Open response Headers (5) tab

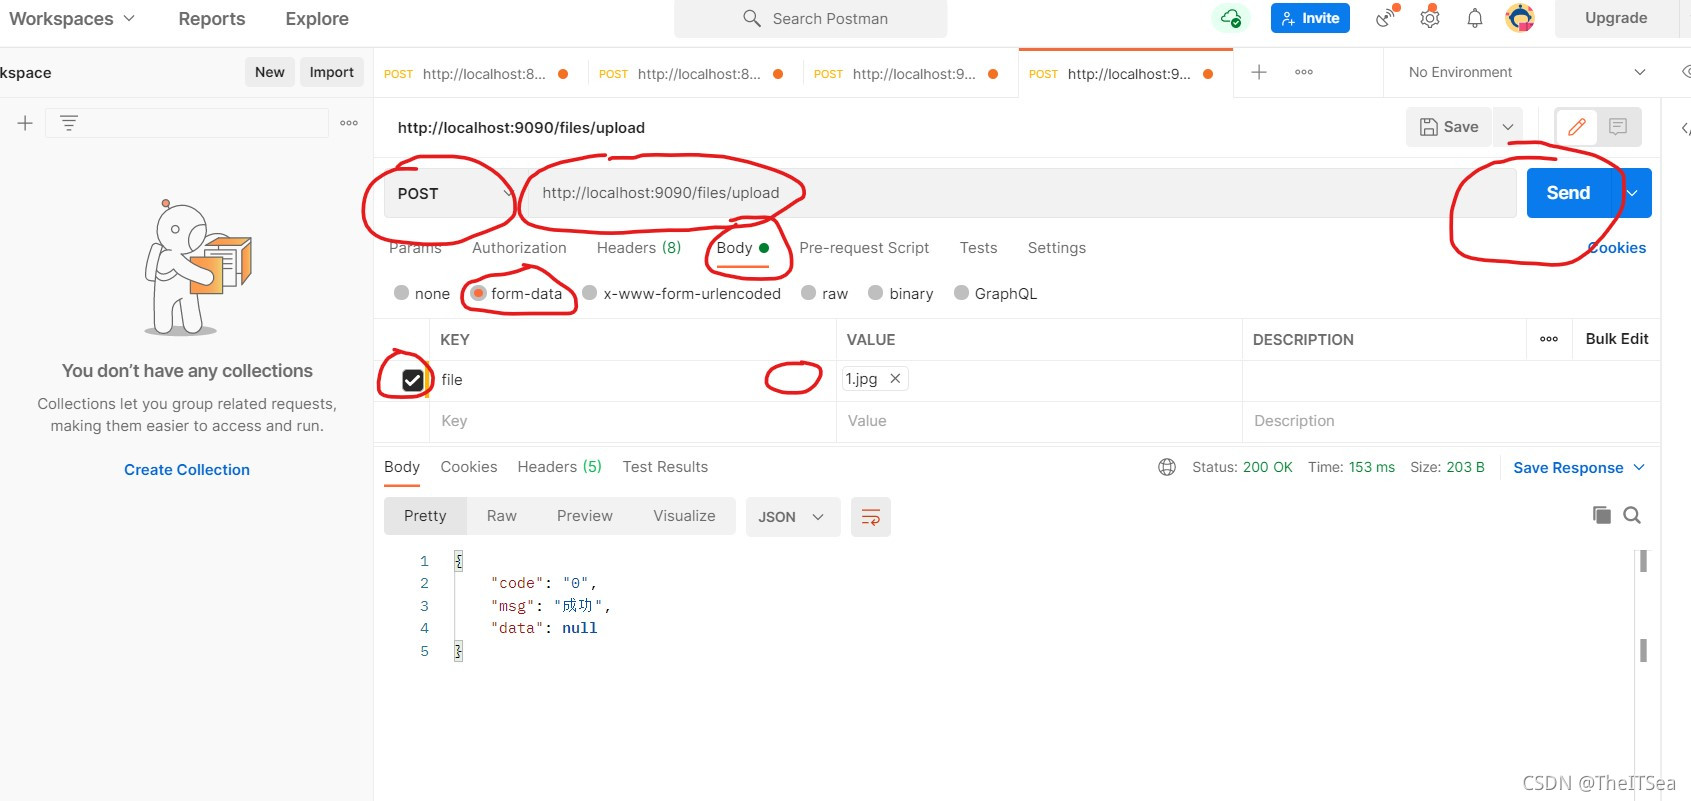(x=559, y=467)
